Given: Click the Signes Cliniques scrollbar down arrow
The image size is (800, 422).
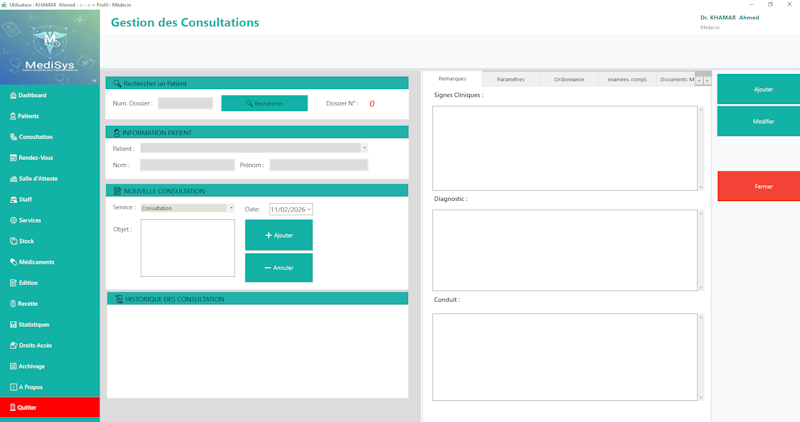Looking at the screenshot, I should point(701,187).
